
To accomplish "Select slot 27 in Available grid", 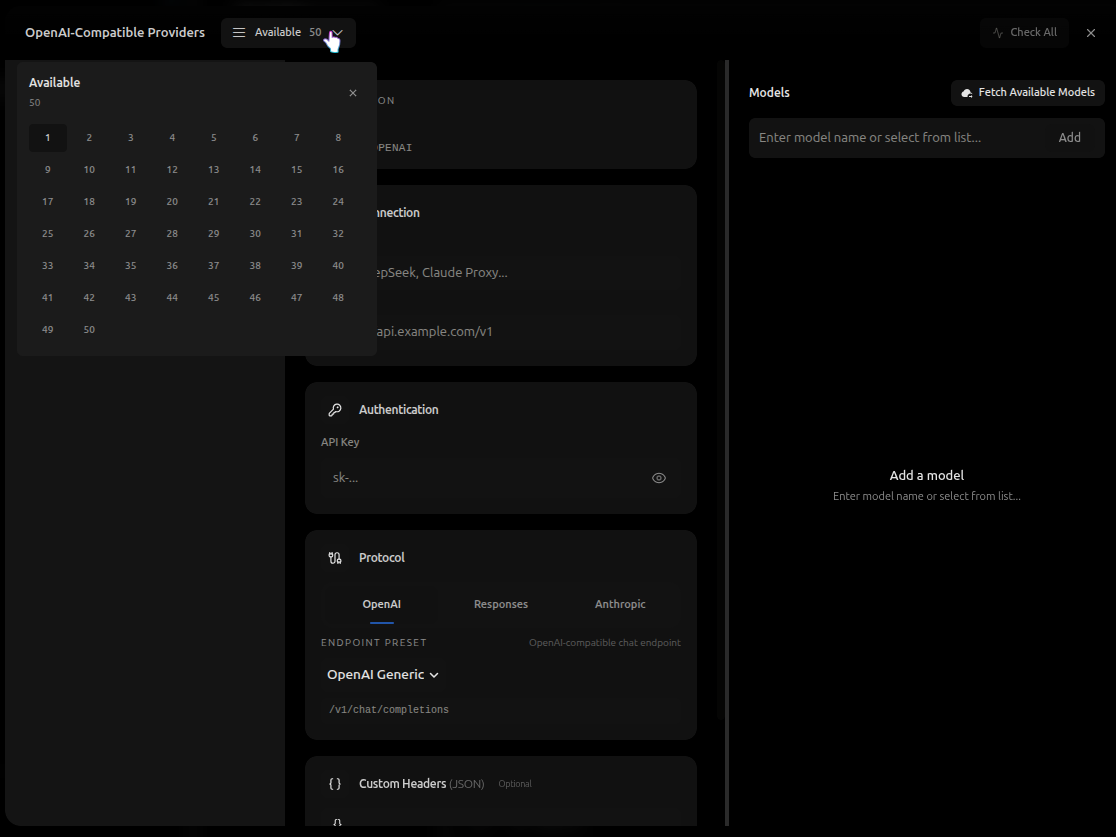I will (130, 234).
